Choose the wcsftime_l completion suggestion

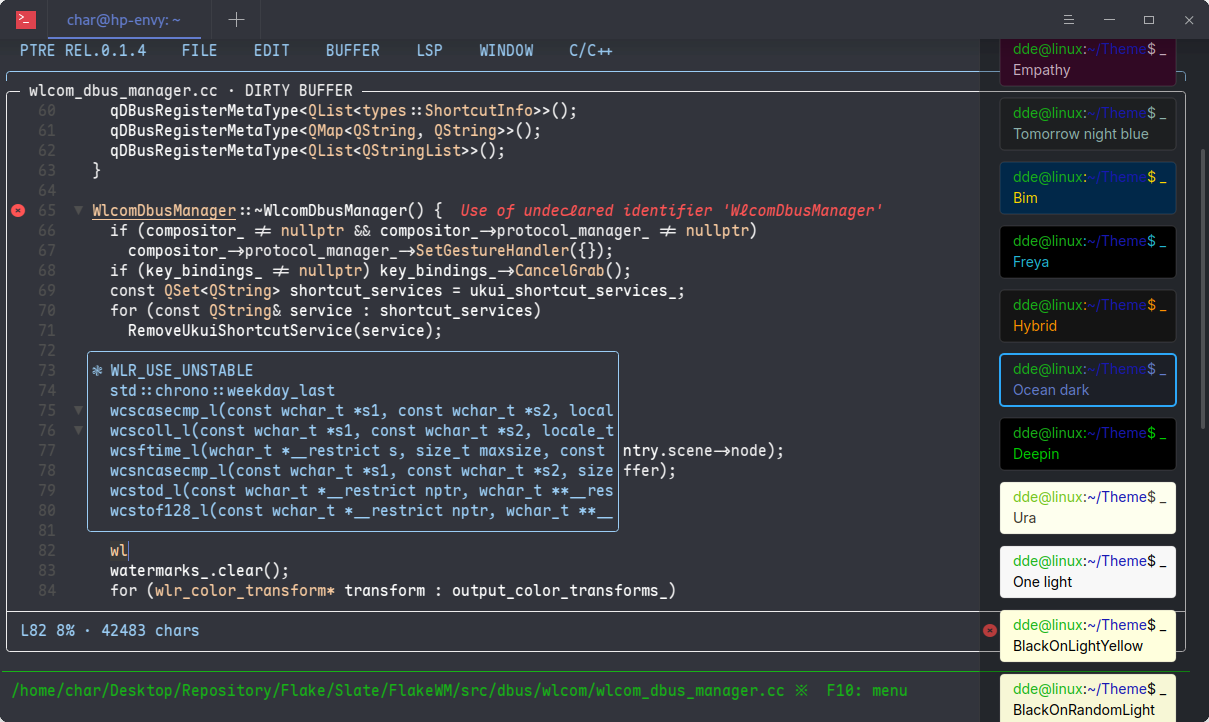point(353,451)
